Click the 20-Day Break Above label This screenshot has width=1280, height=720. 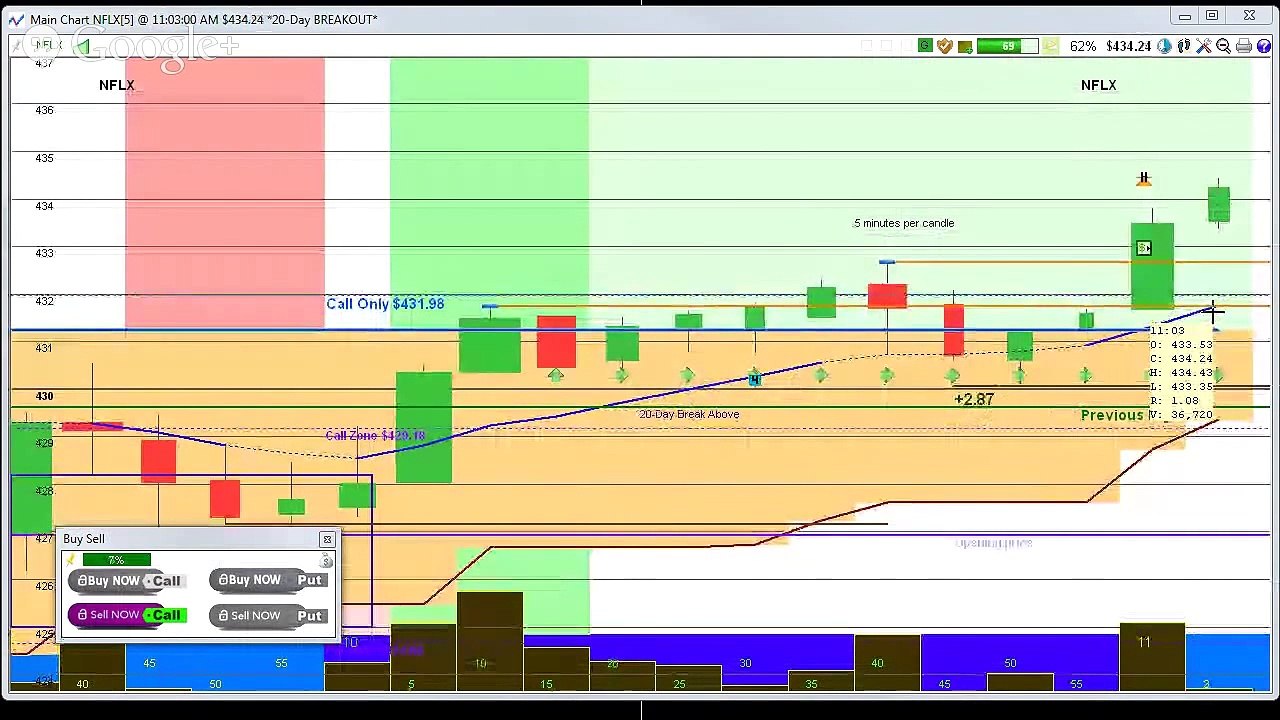pos(689,414)
